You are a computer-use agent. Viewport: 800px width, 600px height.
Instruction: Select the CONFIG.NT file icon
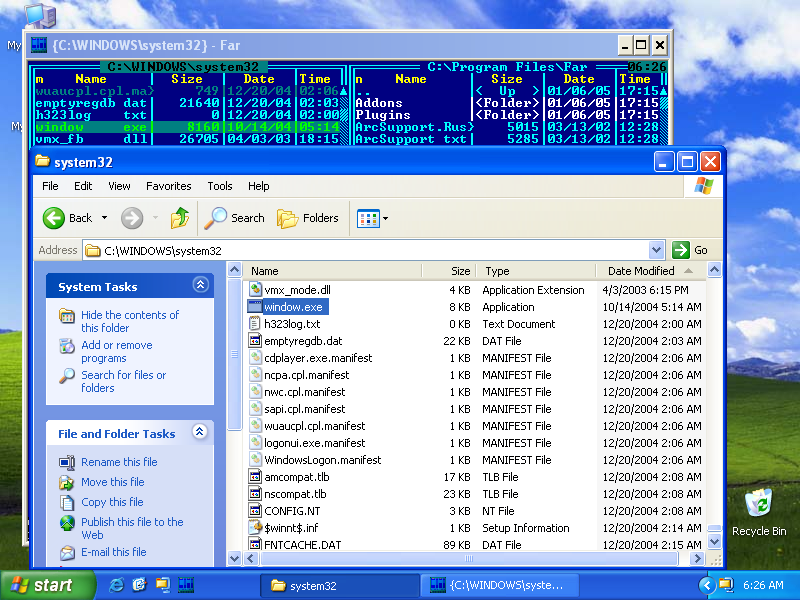coord(255,511)
